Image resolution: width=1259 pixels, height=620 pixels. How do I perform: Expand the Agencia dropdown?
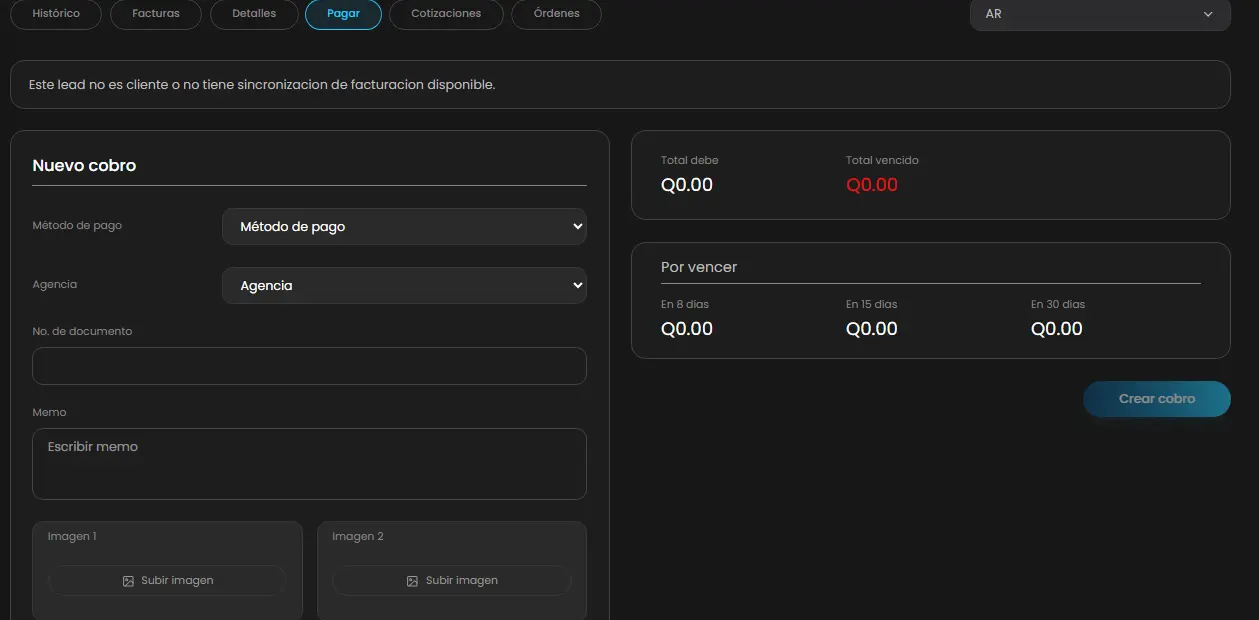pos(404,285)
